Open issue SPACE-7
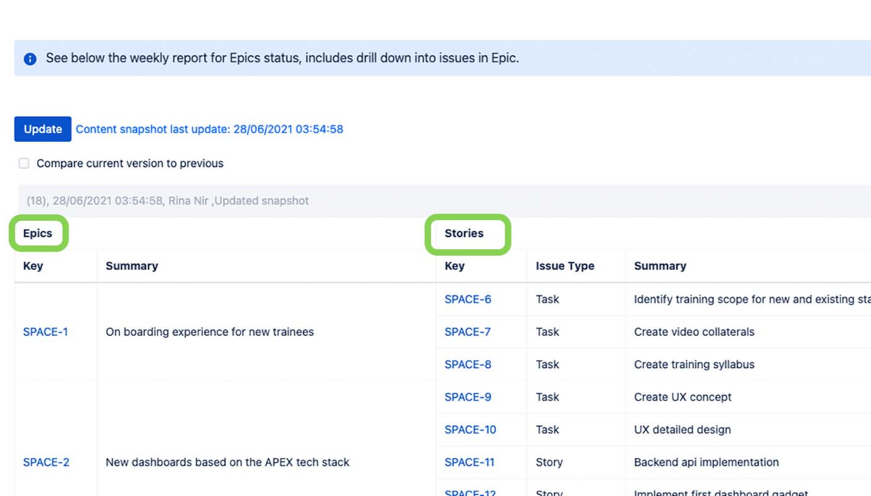 tap(467, 332)
